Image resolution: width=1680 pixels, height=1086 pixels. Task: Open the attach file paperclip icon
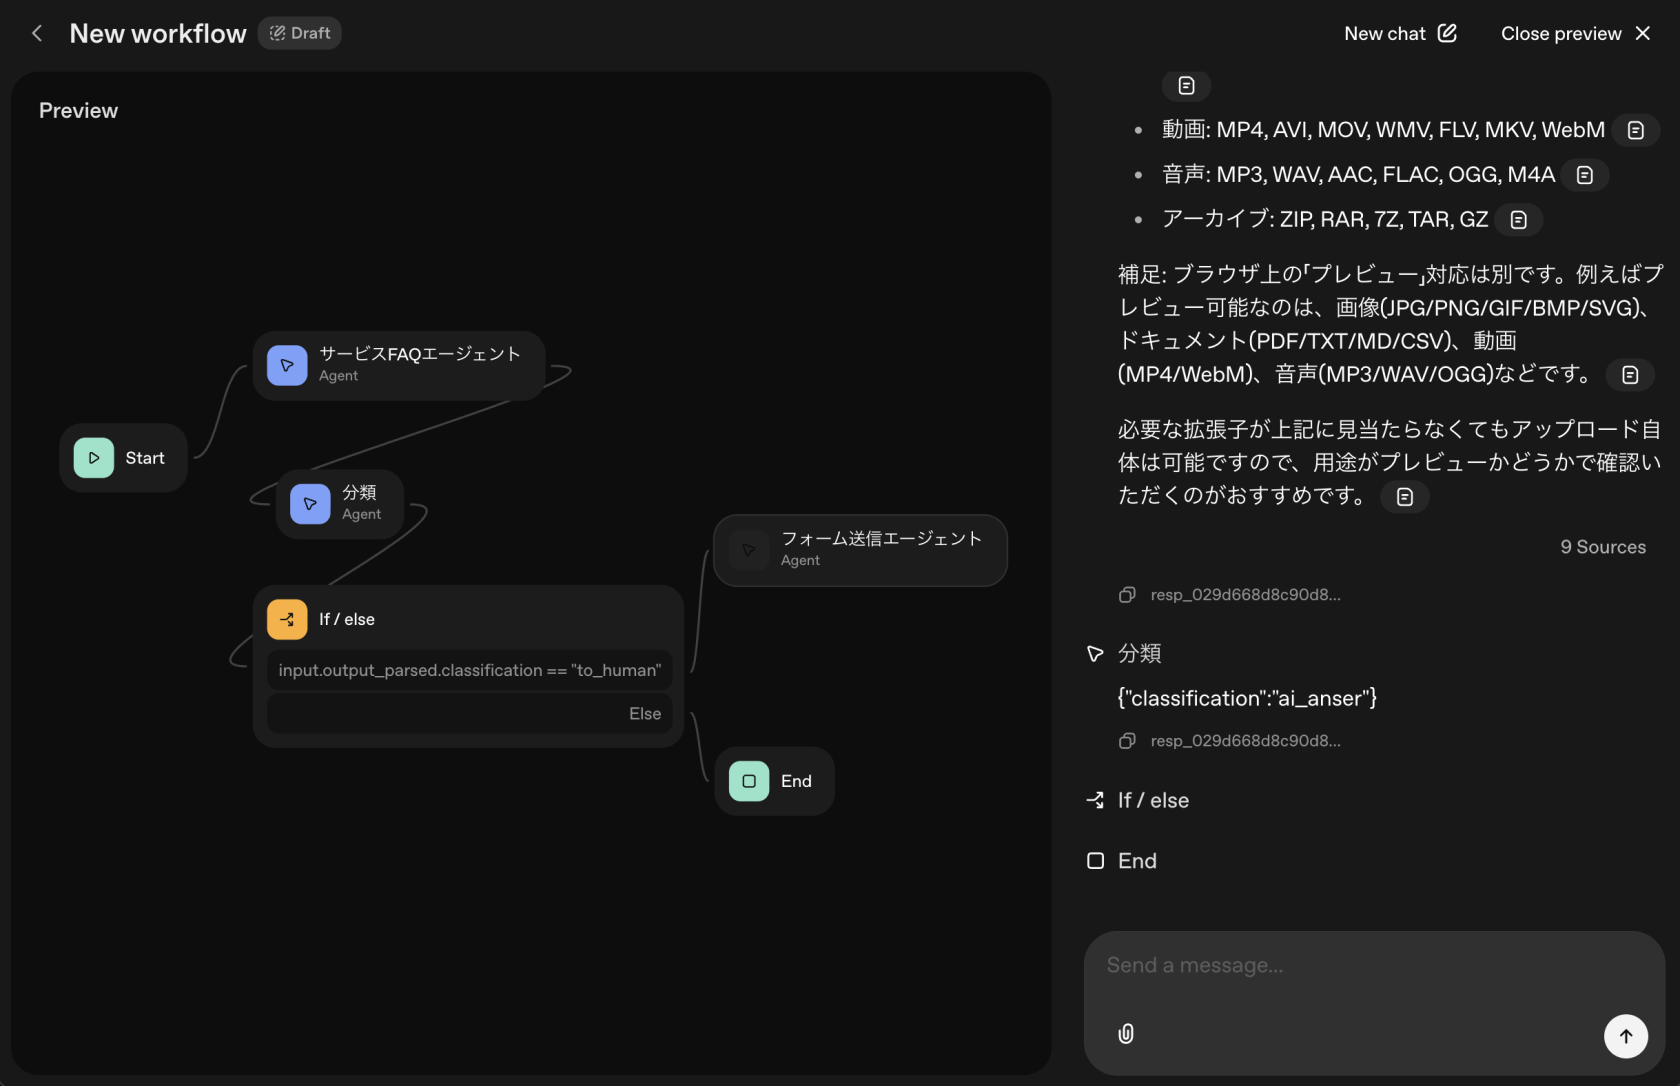(1126, 1034)
